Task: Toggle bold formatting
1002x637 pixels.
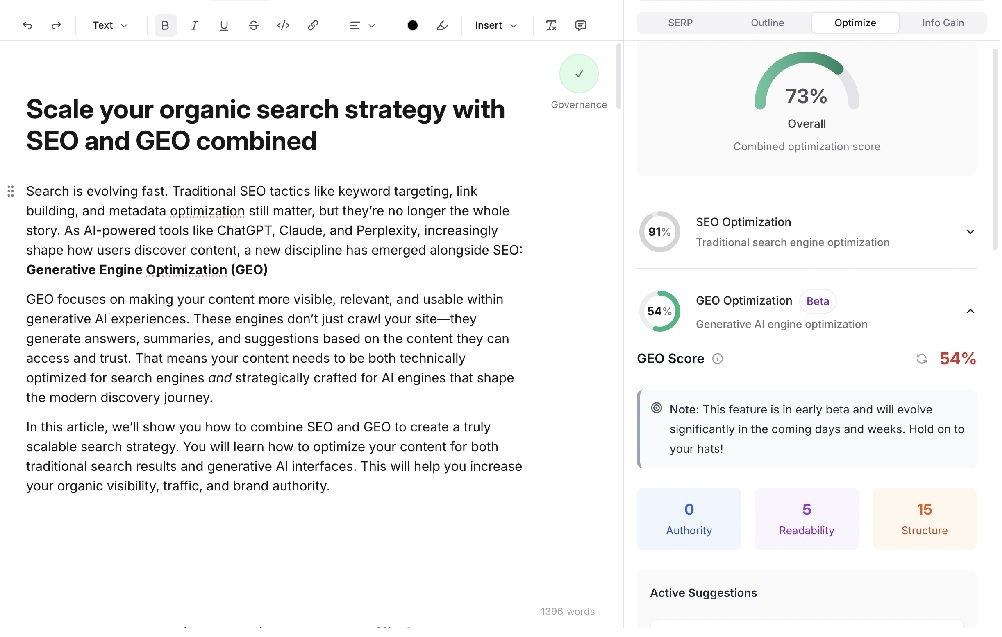Action: 165,25
